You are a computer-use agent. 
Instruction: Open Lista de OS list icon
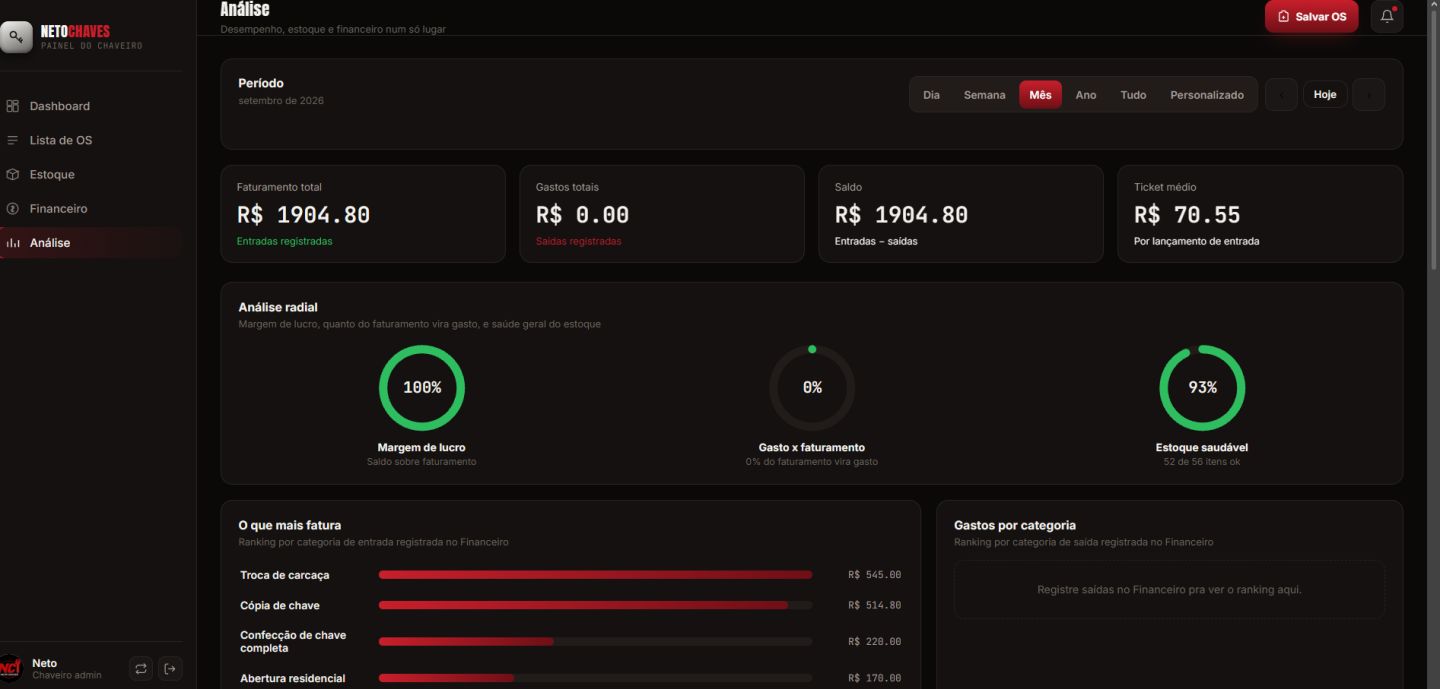coord(12,140)
